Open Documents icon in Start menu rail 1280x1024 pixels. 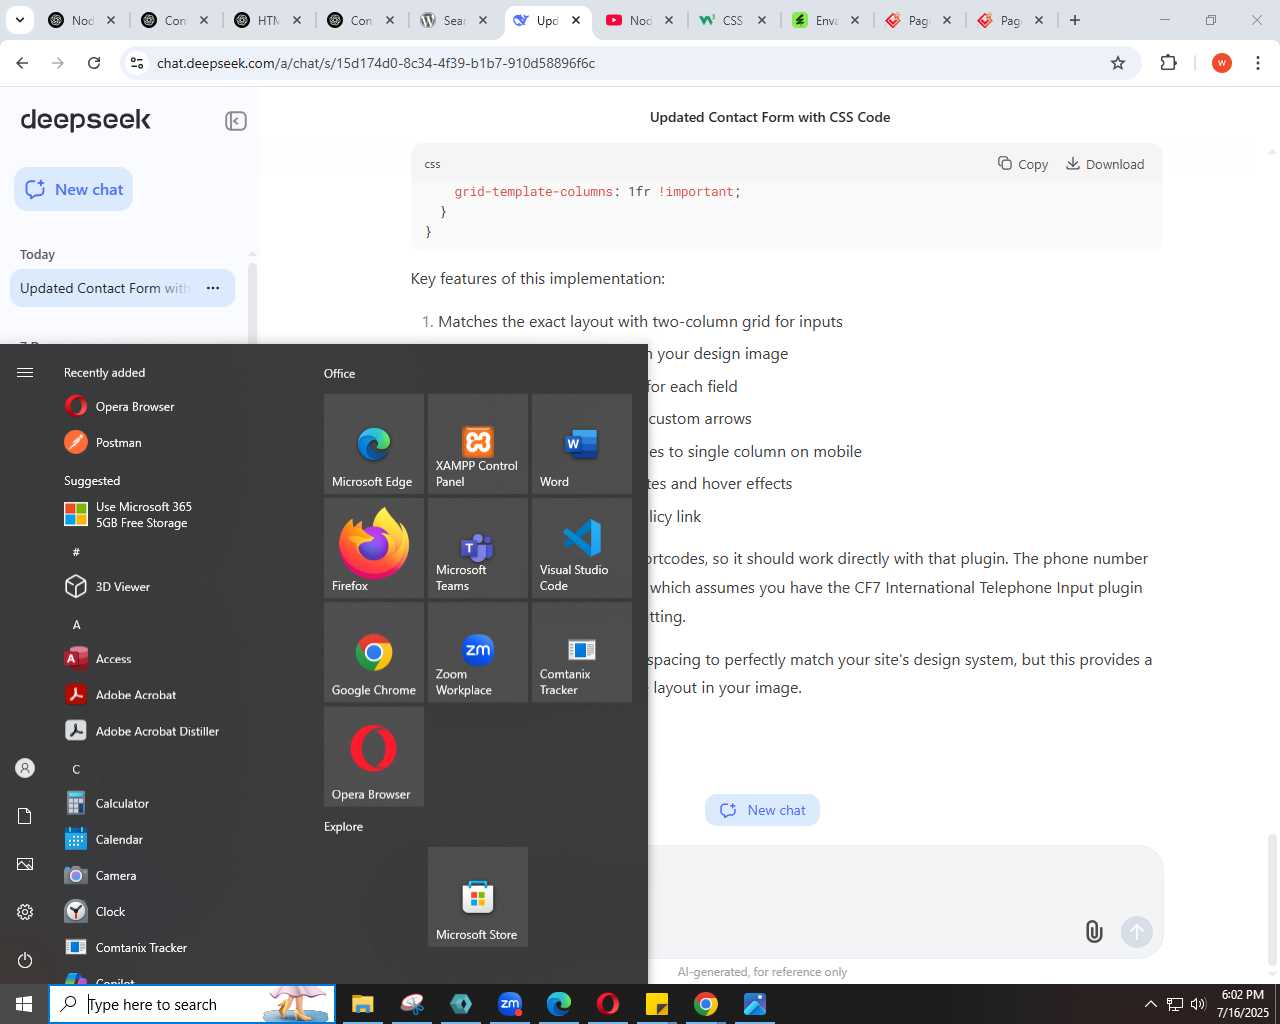[25, 816]
